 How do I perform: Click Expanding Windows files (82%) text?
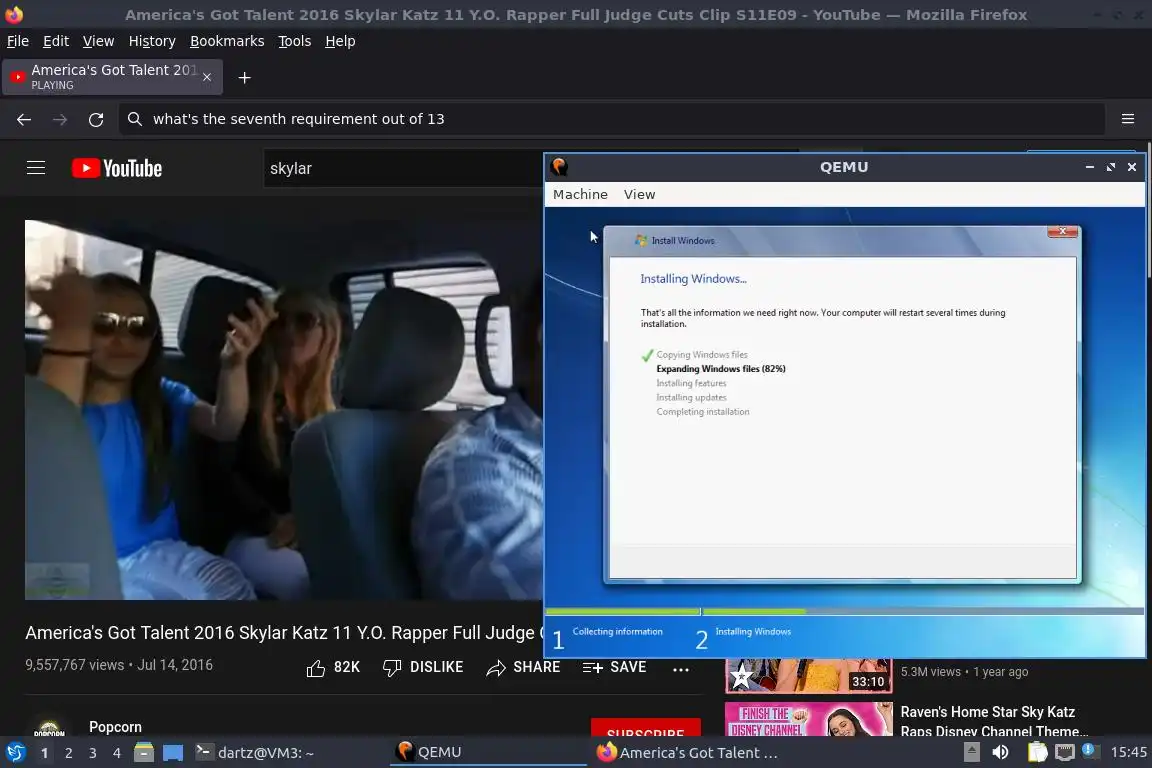click(x=721, y=369)
